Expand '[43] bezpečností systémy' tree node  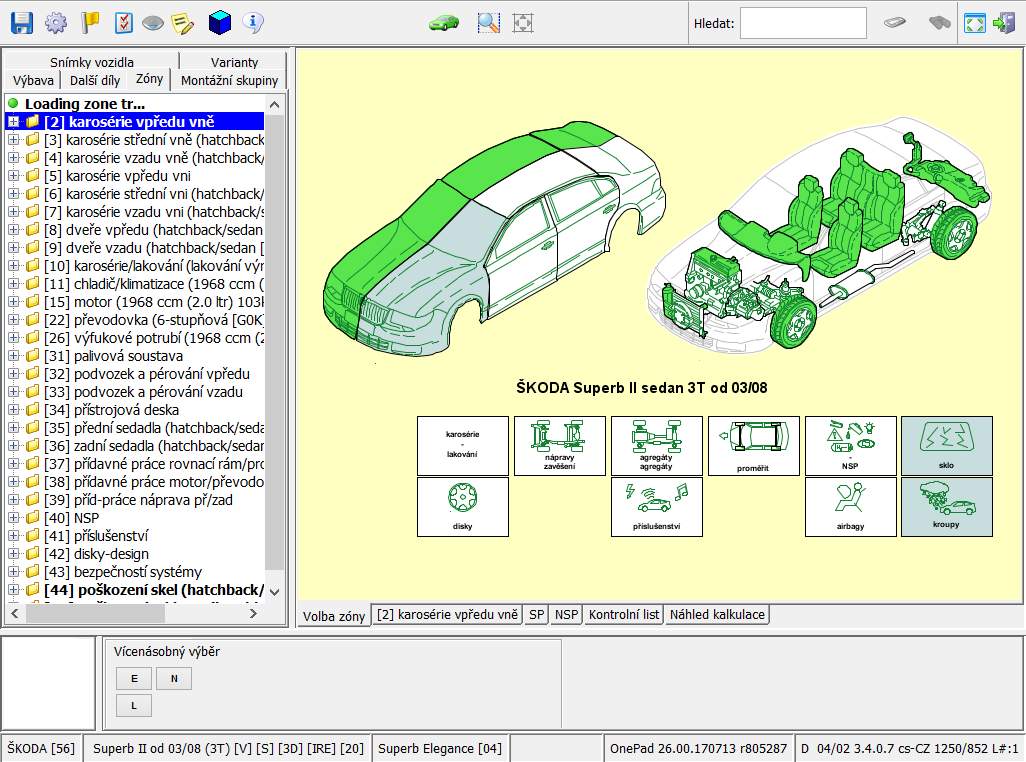(13, 572)
